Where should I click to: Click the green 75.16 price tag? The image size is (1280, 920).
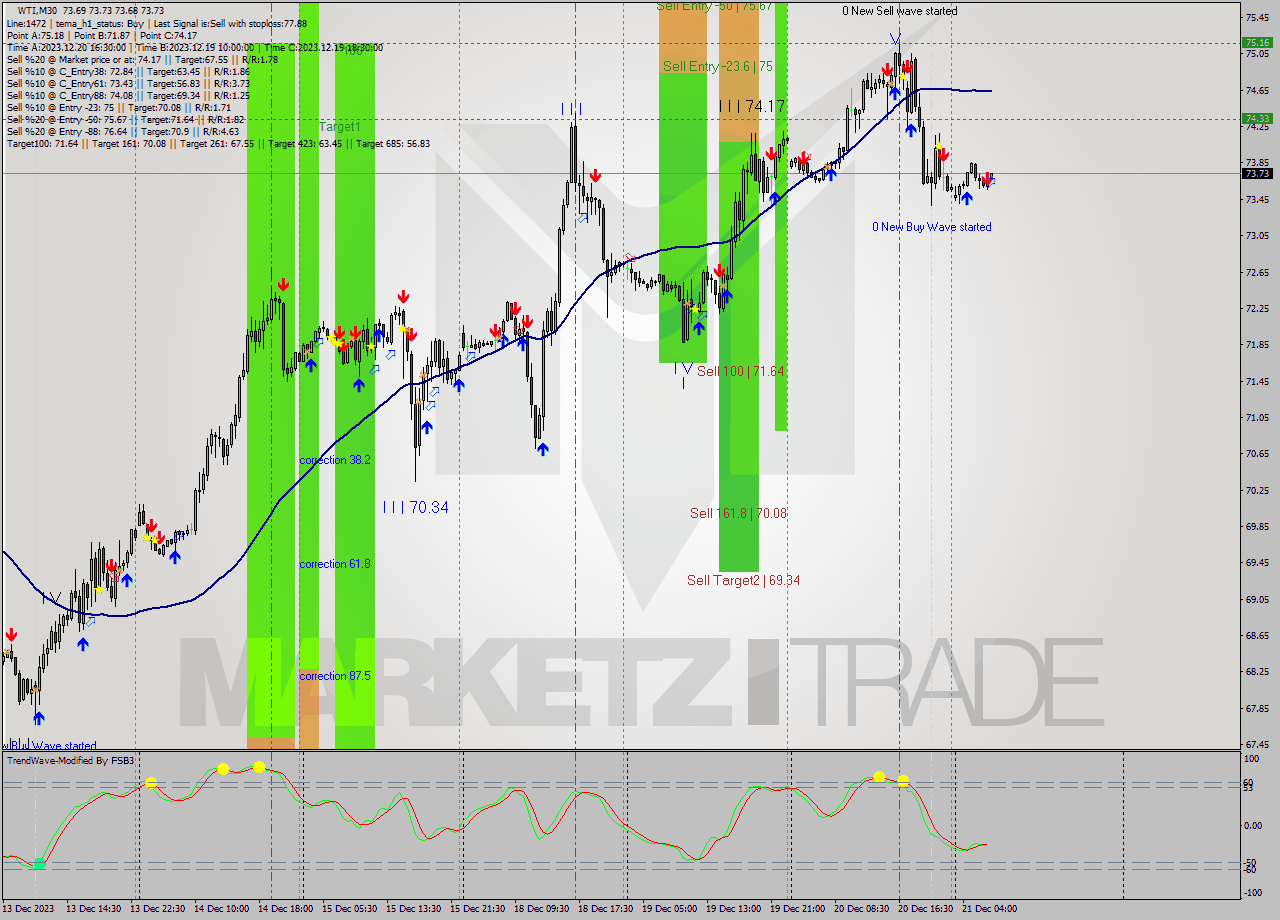click(x=1257, y=42)
